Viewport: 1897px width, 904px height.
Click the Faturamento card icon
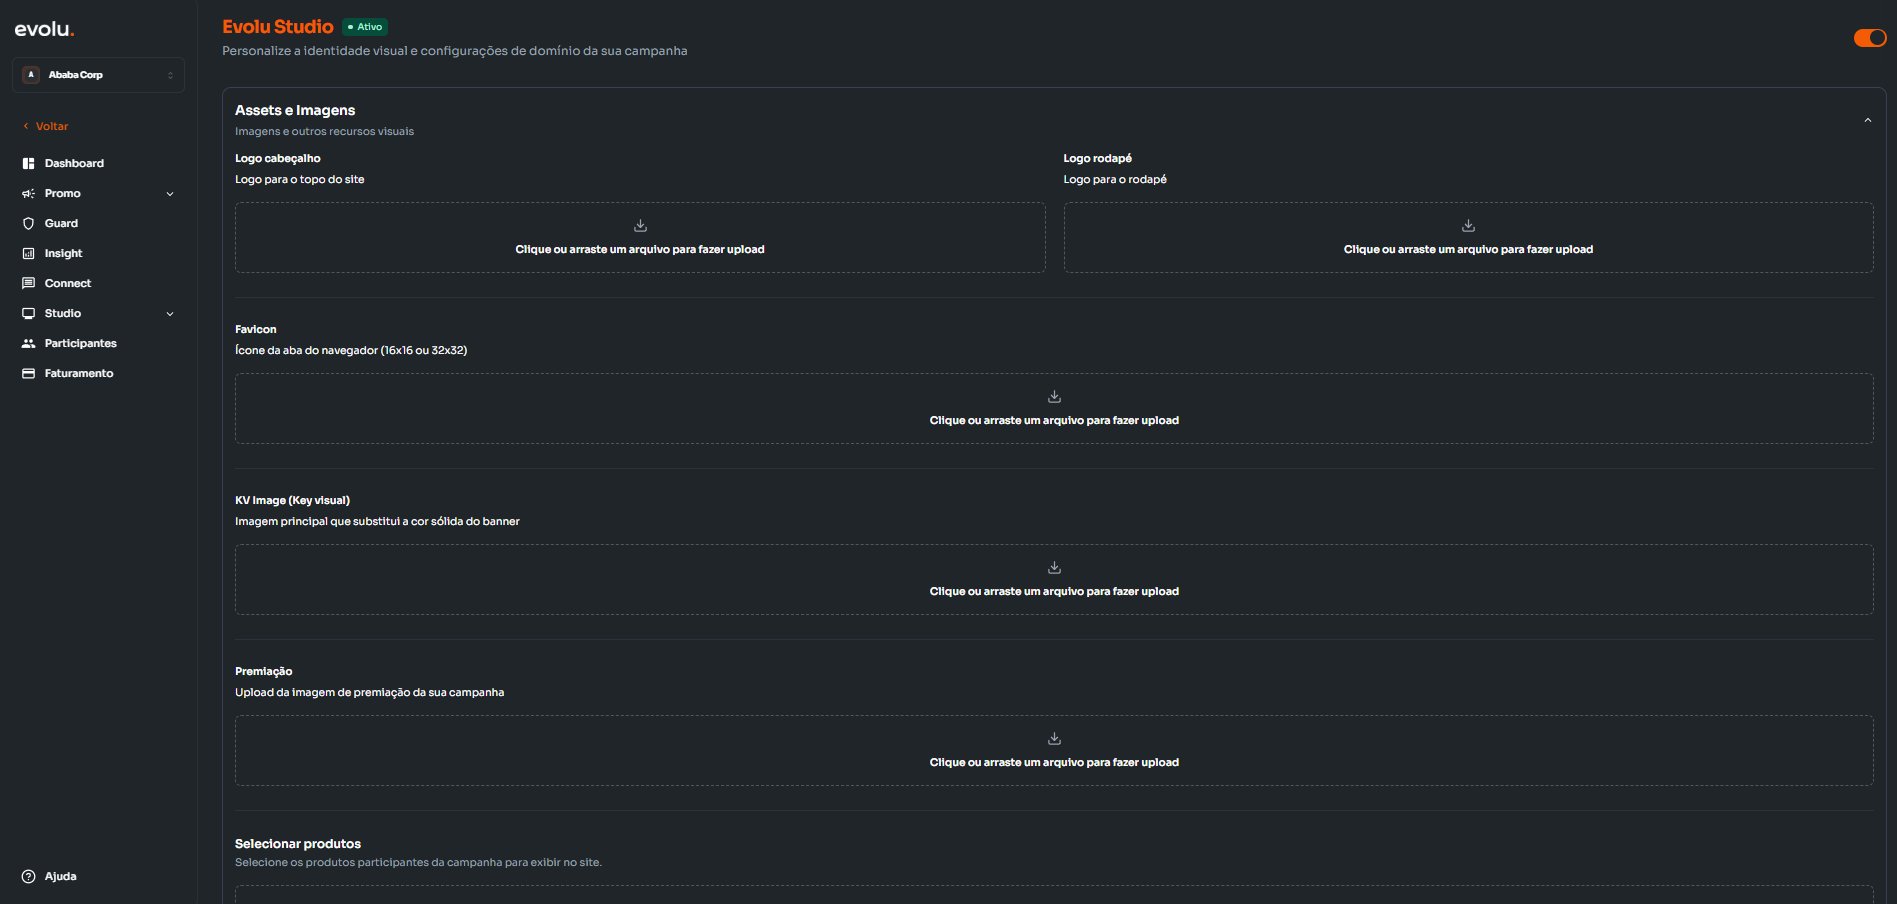[x=29, y=373]
